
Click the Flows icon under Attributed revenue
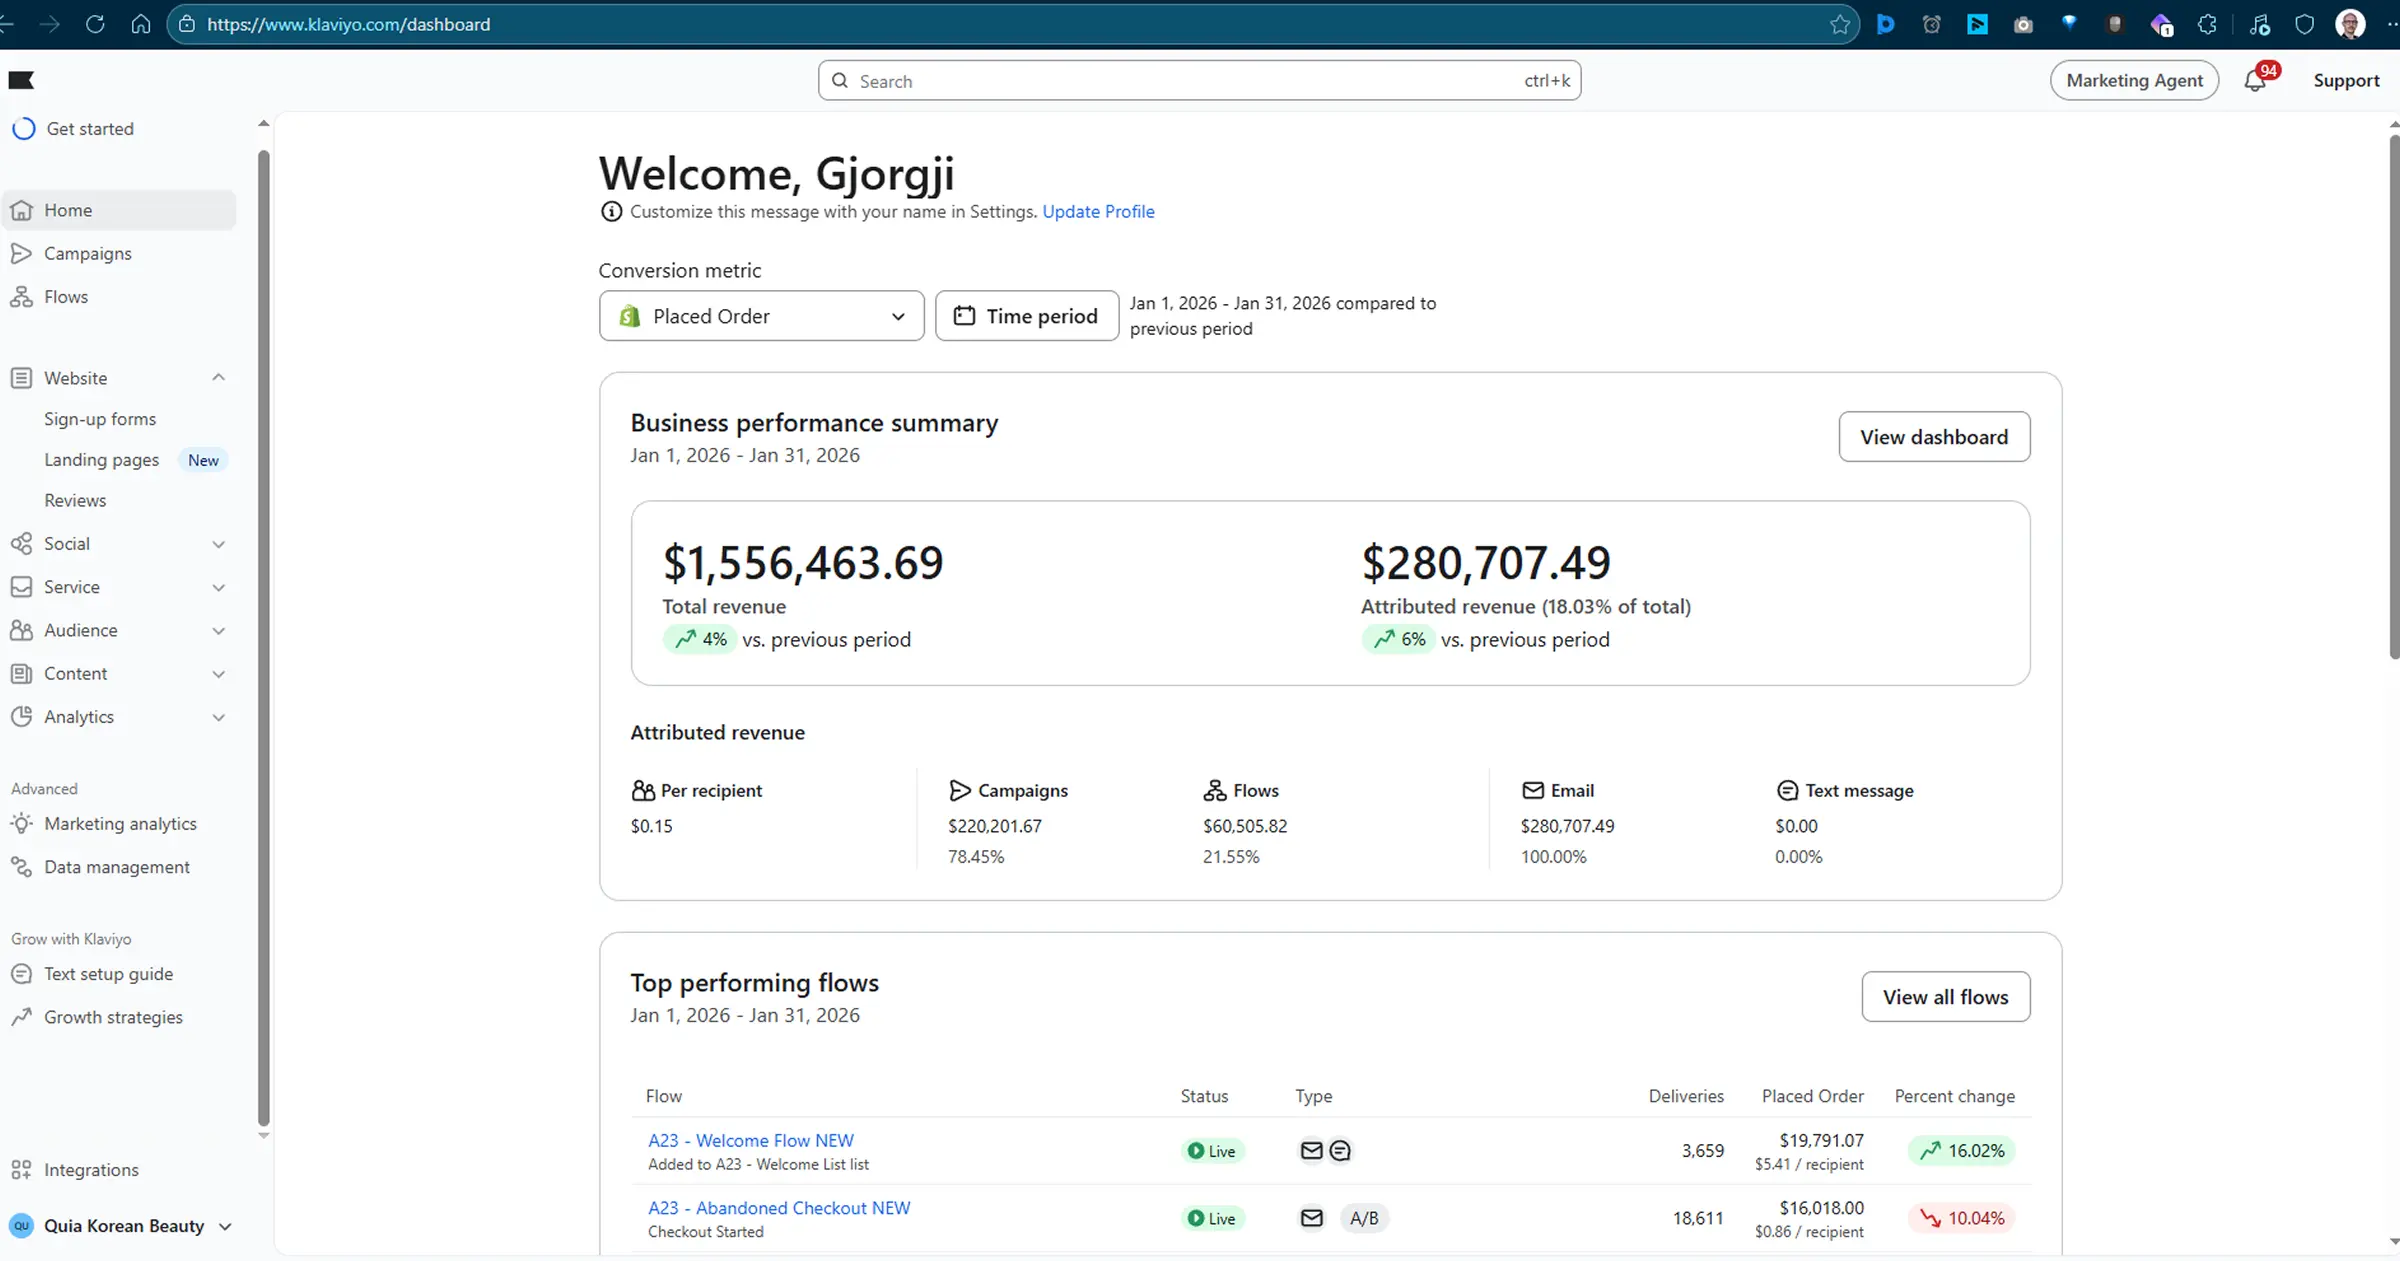pos(1214,790)
